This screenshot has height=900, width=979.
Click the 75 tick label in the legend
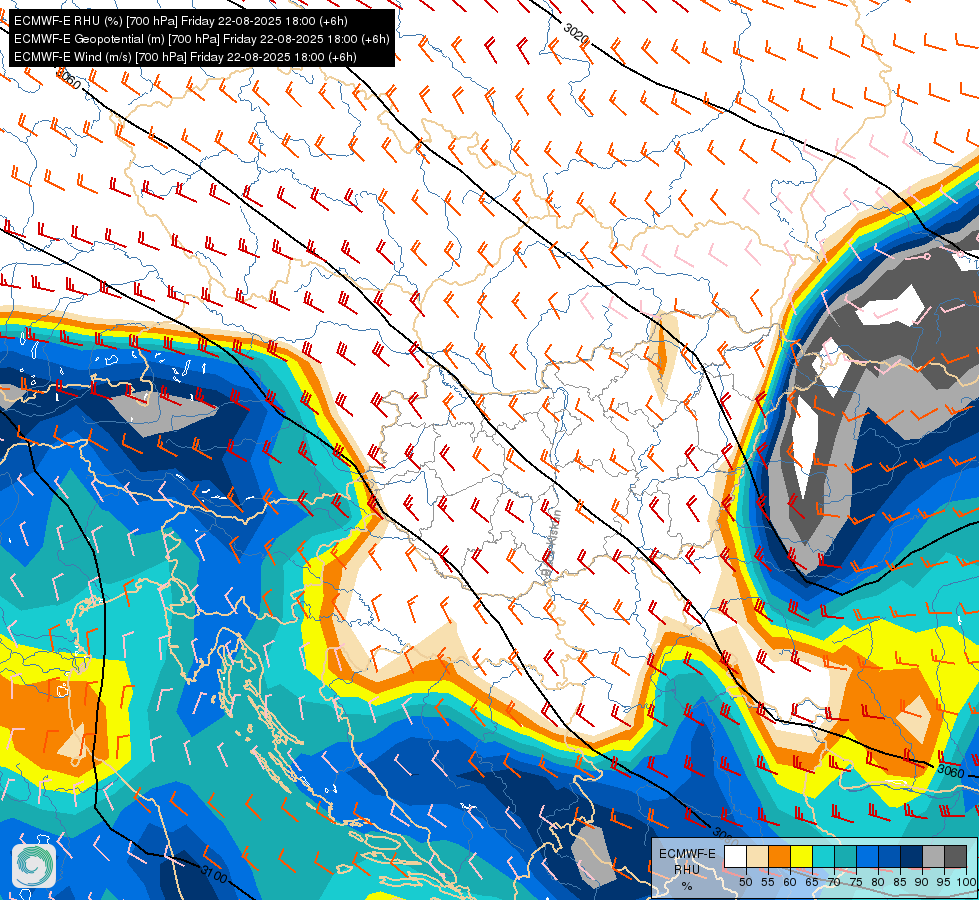point(857,882)
